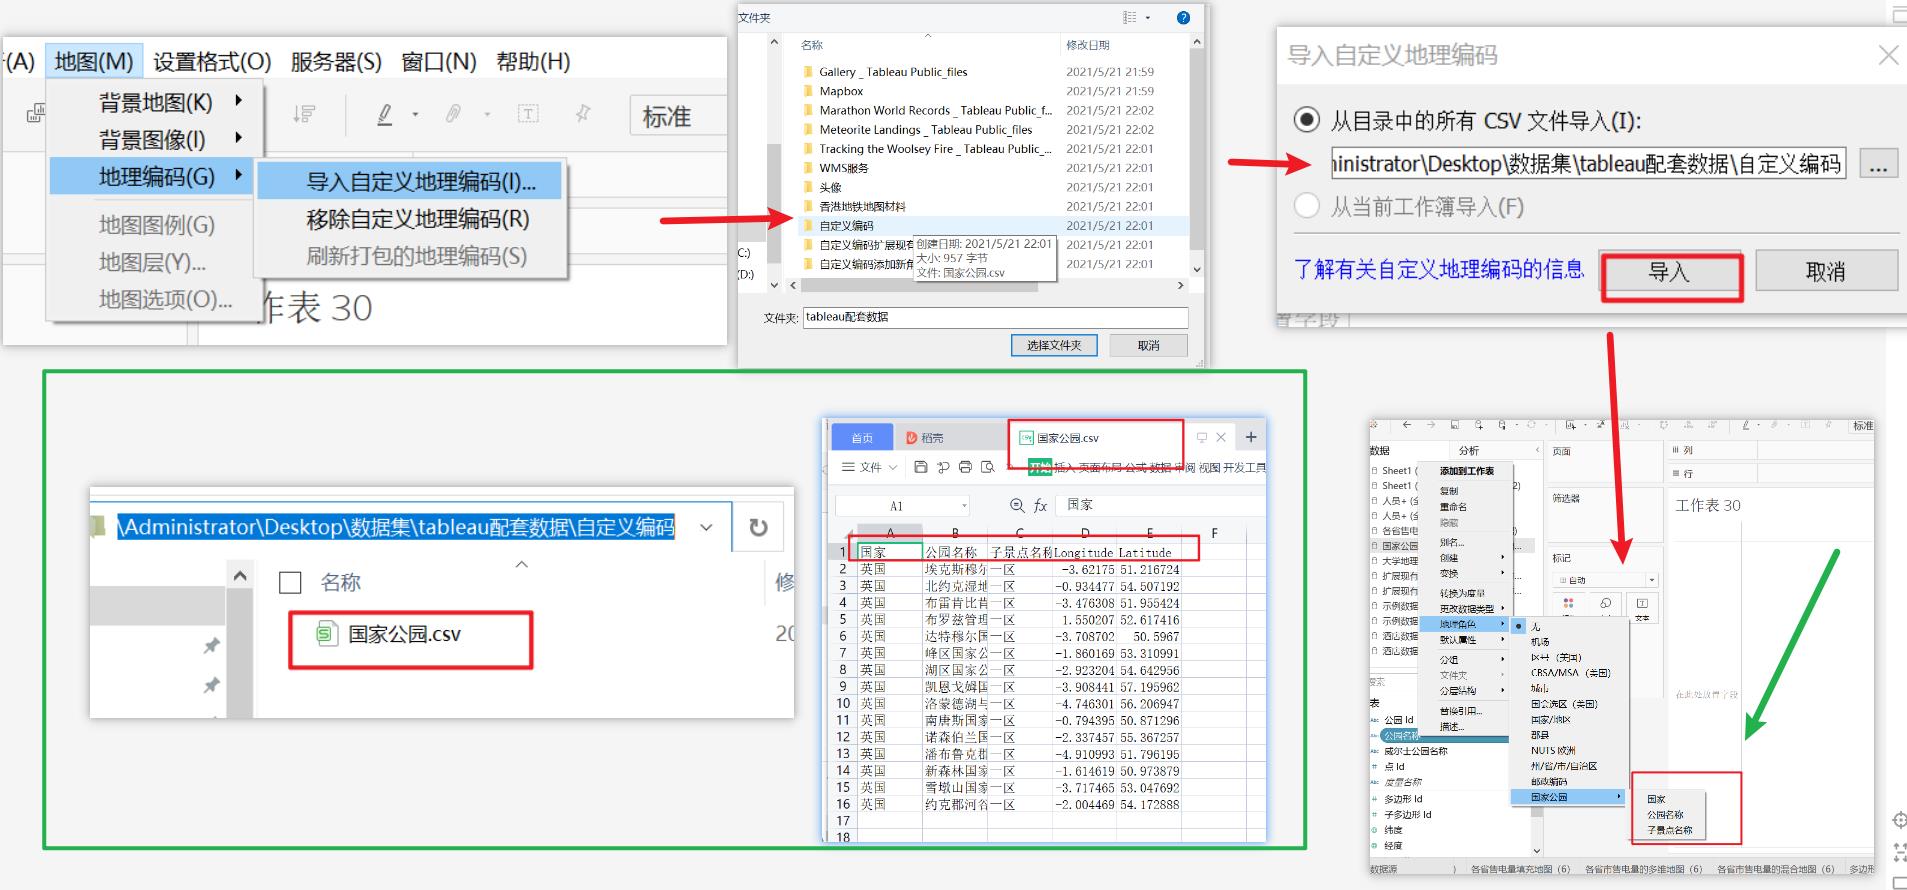Click 取消 in the folder dialog
This screenshot has height=890, width=1907.
click(1148, 345)
